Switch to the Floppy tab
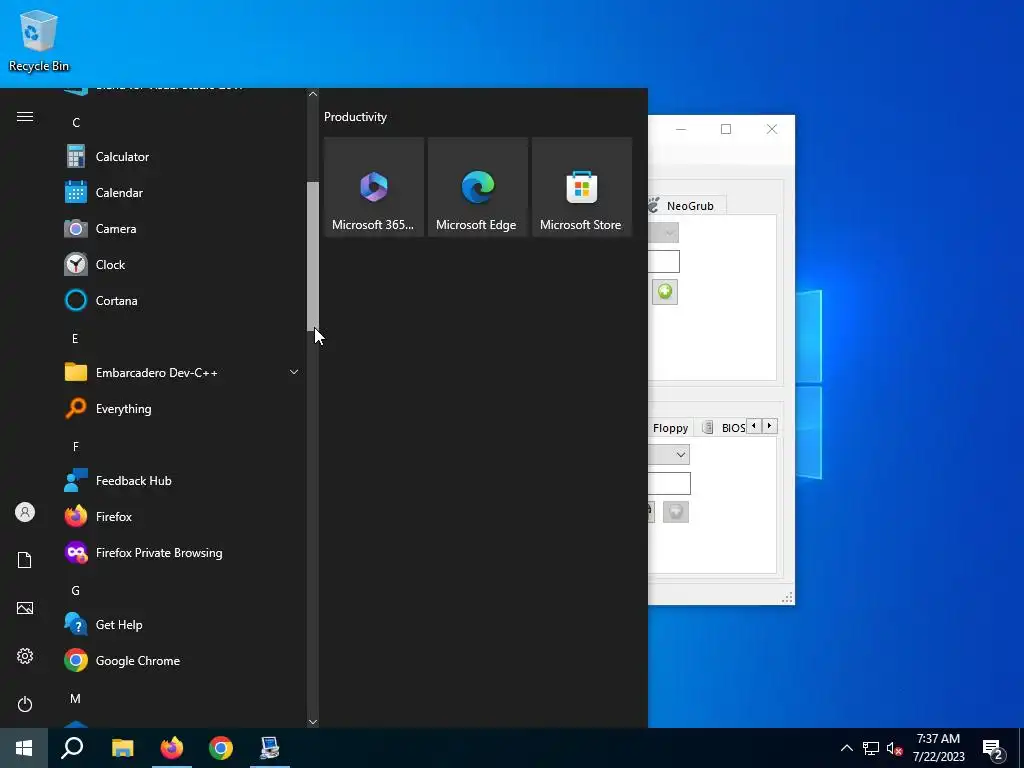The width and height of the screenshot is (1024, 768). coord(670,428)
